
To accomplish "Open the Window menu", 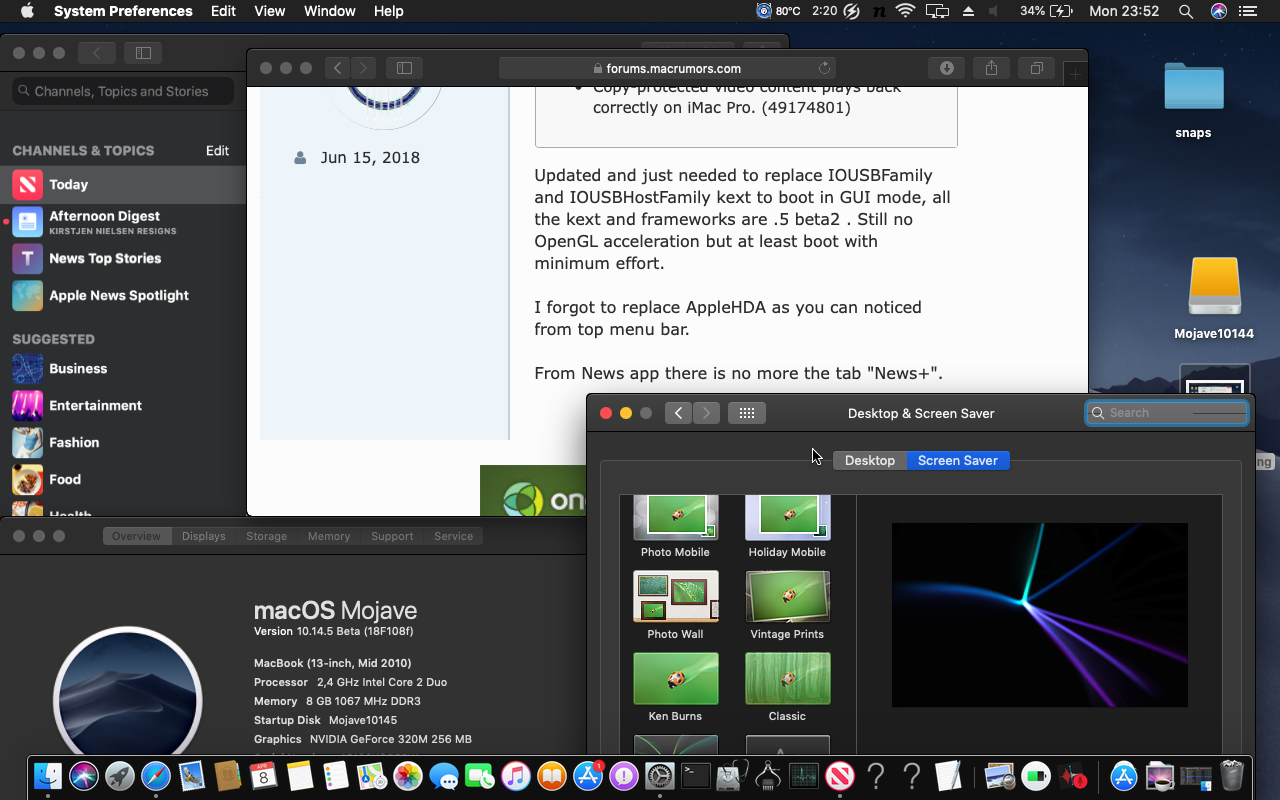I will 330,11.
